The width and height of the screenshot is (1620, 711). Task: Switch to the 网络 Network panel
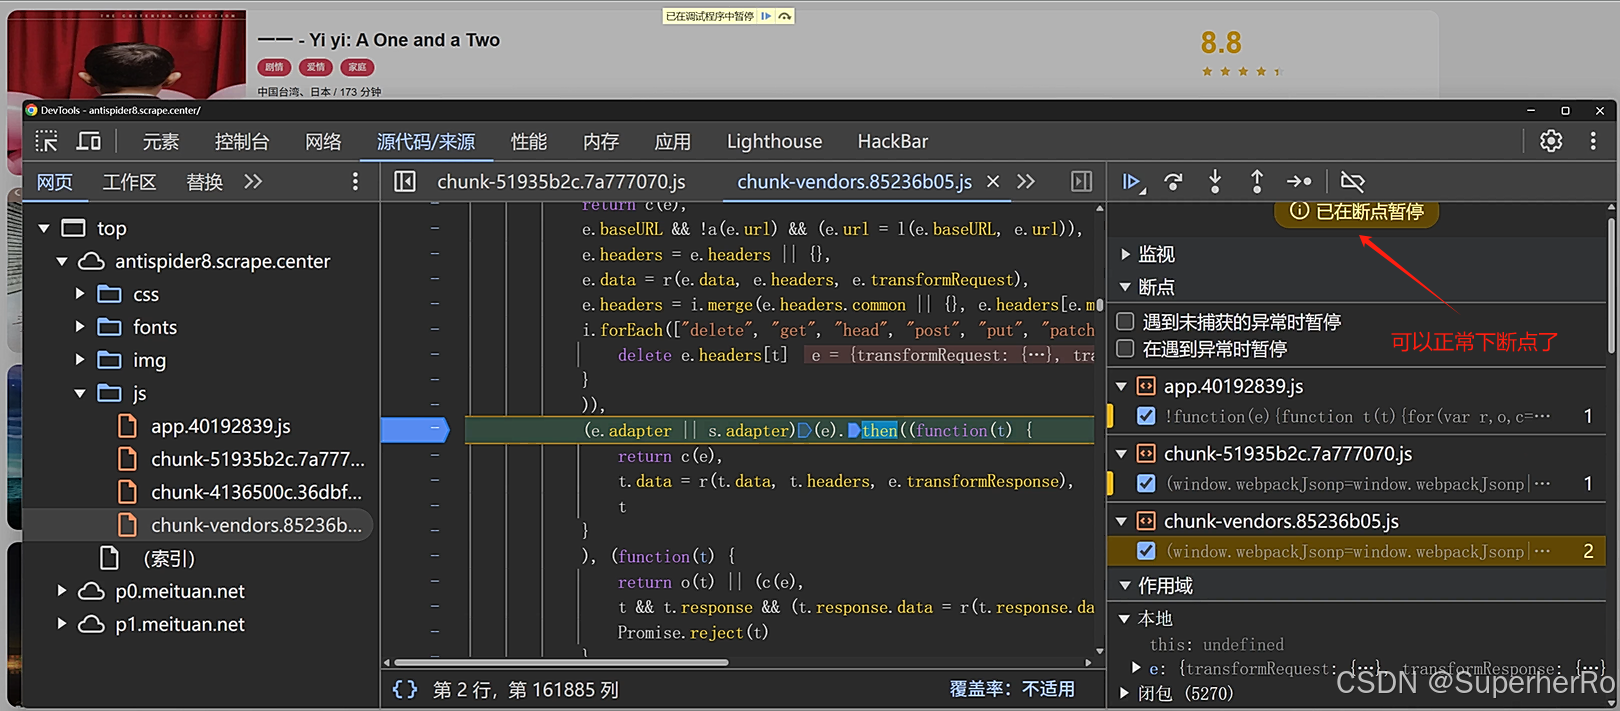point(323,141)
